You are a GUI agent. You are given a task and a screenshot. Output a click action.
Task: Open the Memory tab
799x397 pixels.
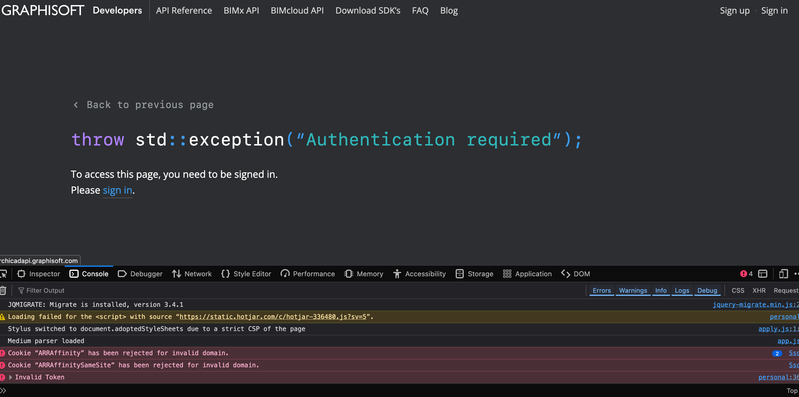pyautogui.click(x=364, y=274)
